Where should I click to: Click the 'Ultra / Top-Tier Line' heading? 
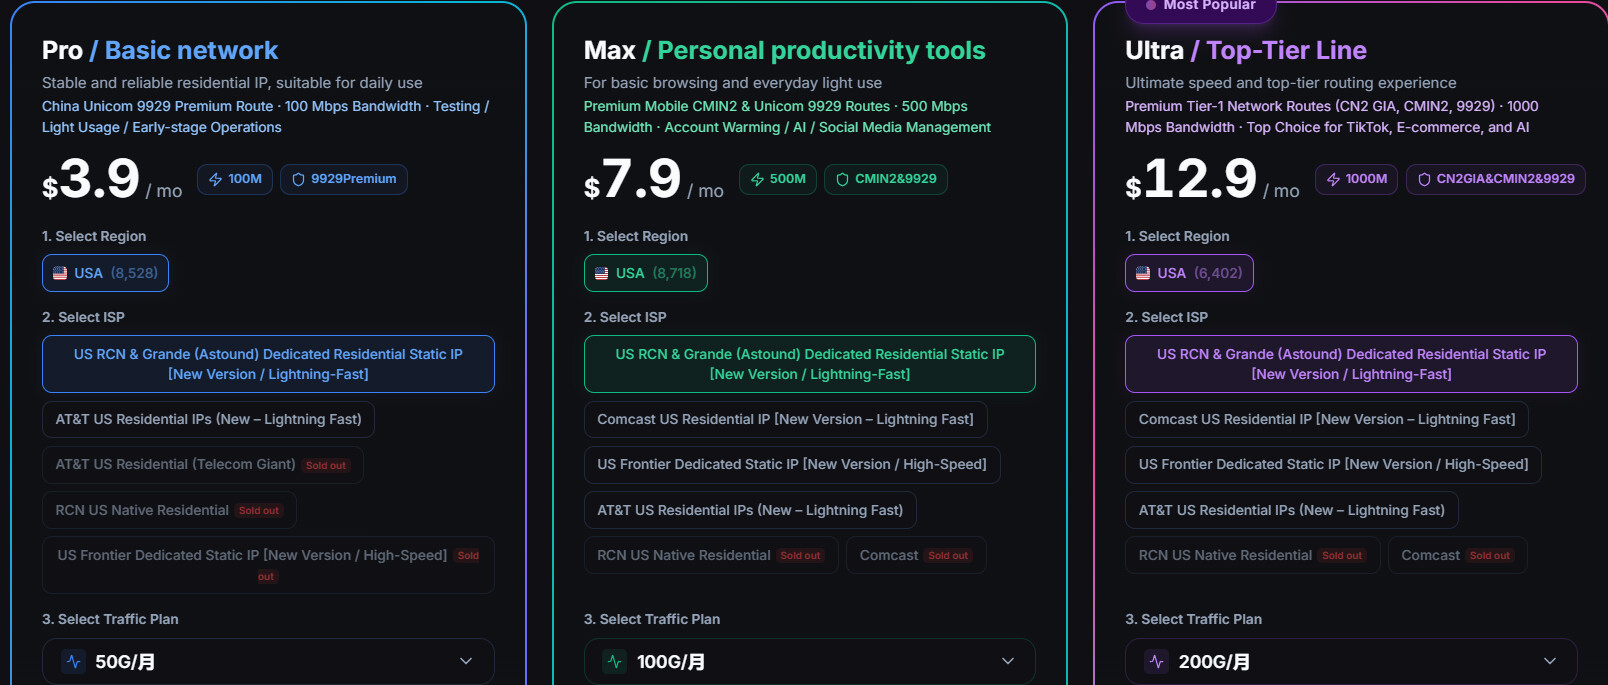click(x=1246, y=50)
